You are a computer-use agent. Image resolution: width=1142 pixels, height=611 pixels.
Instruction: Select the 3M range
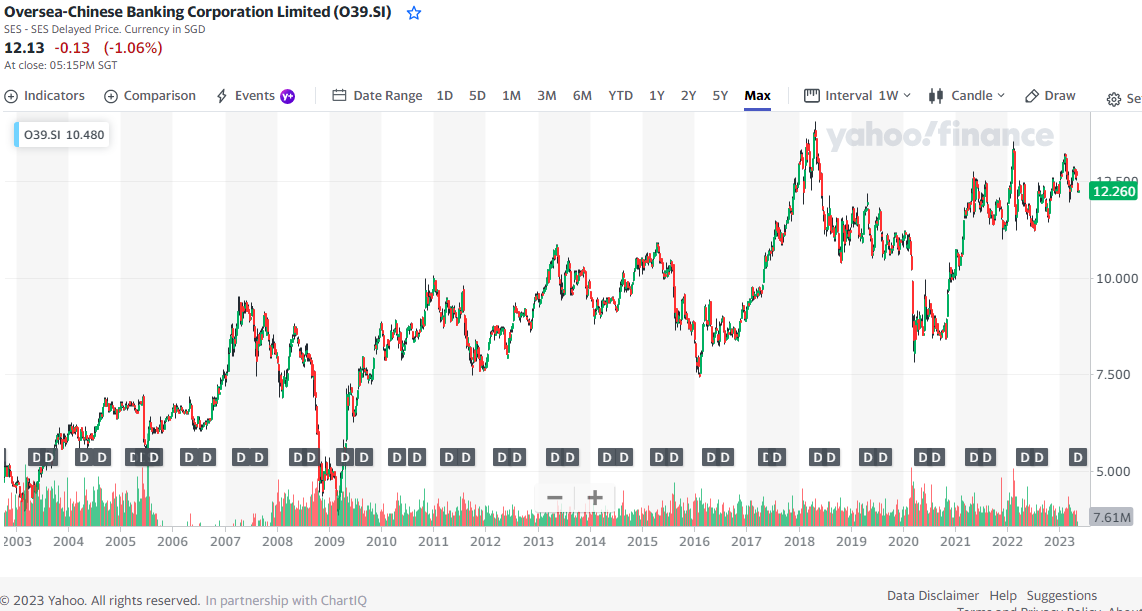point(547,95)
